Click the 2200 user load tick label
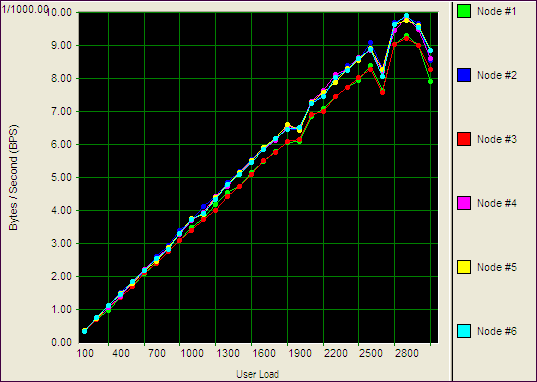Image resolution: width=537 pixels, height=382 pixels. click(336, 353)
